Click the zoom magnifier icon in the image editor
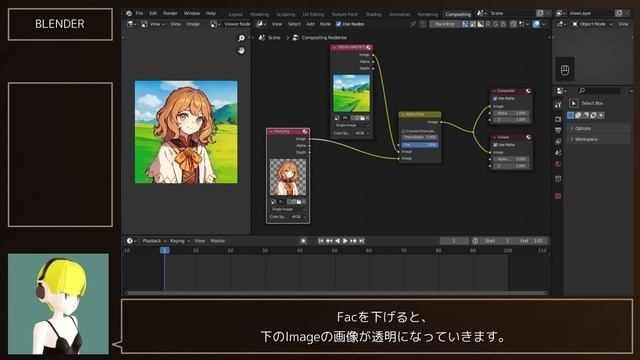This screenshot has height=360, width=640. [241, 38]
